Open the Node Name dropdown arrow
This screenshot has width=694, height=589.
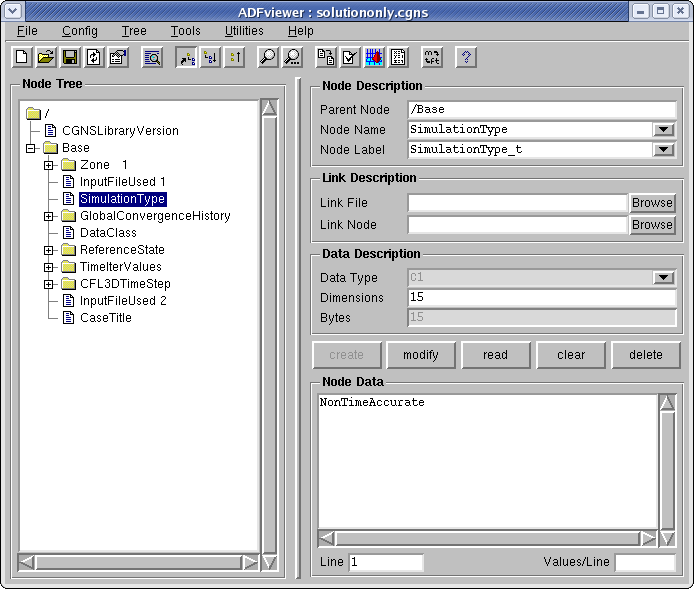[x=663, y=129]
